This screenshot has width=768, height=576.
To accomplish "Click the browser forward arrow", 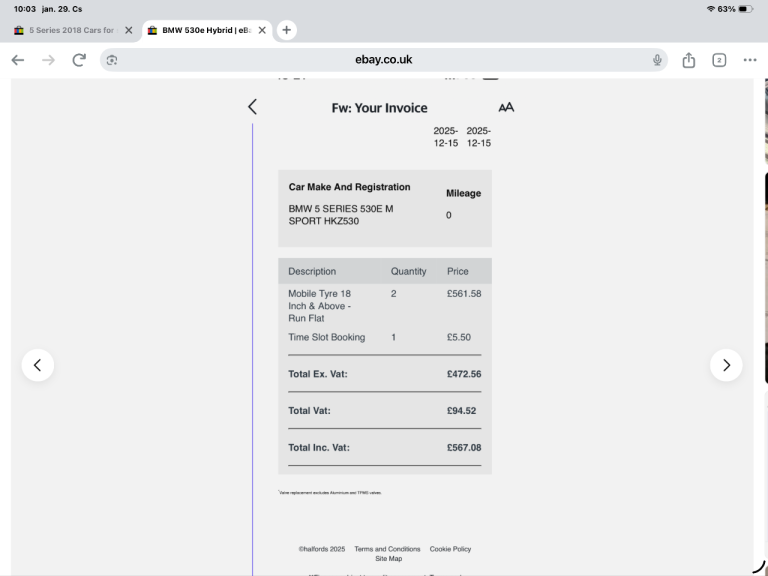I will point(48,60).
